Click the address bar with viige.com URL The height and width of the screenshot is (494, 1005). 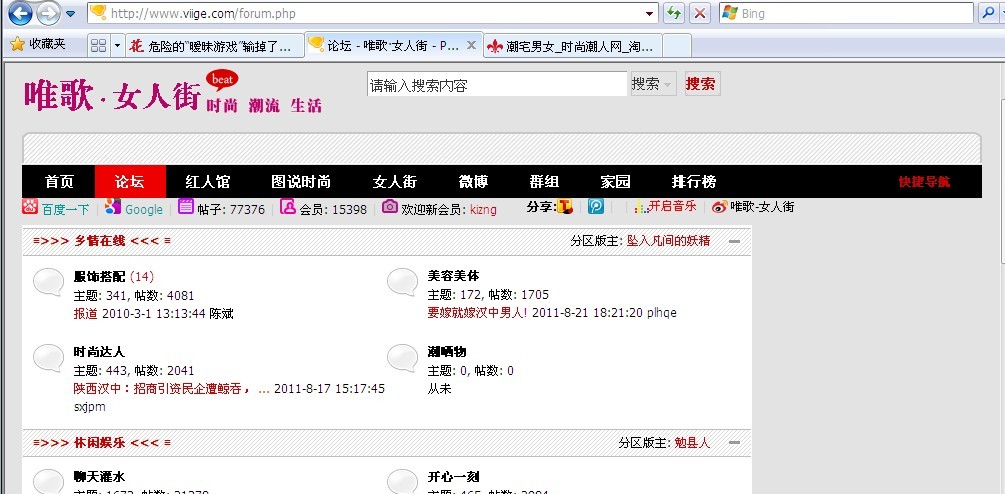[372, 13]
